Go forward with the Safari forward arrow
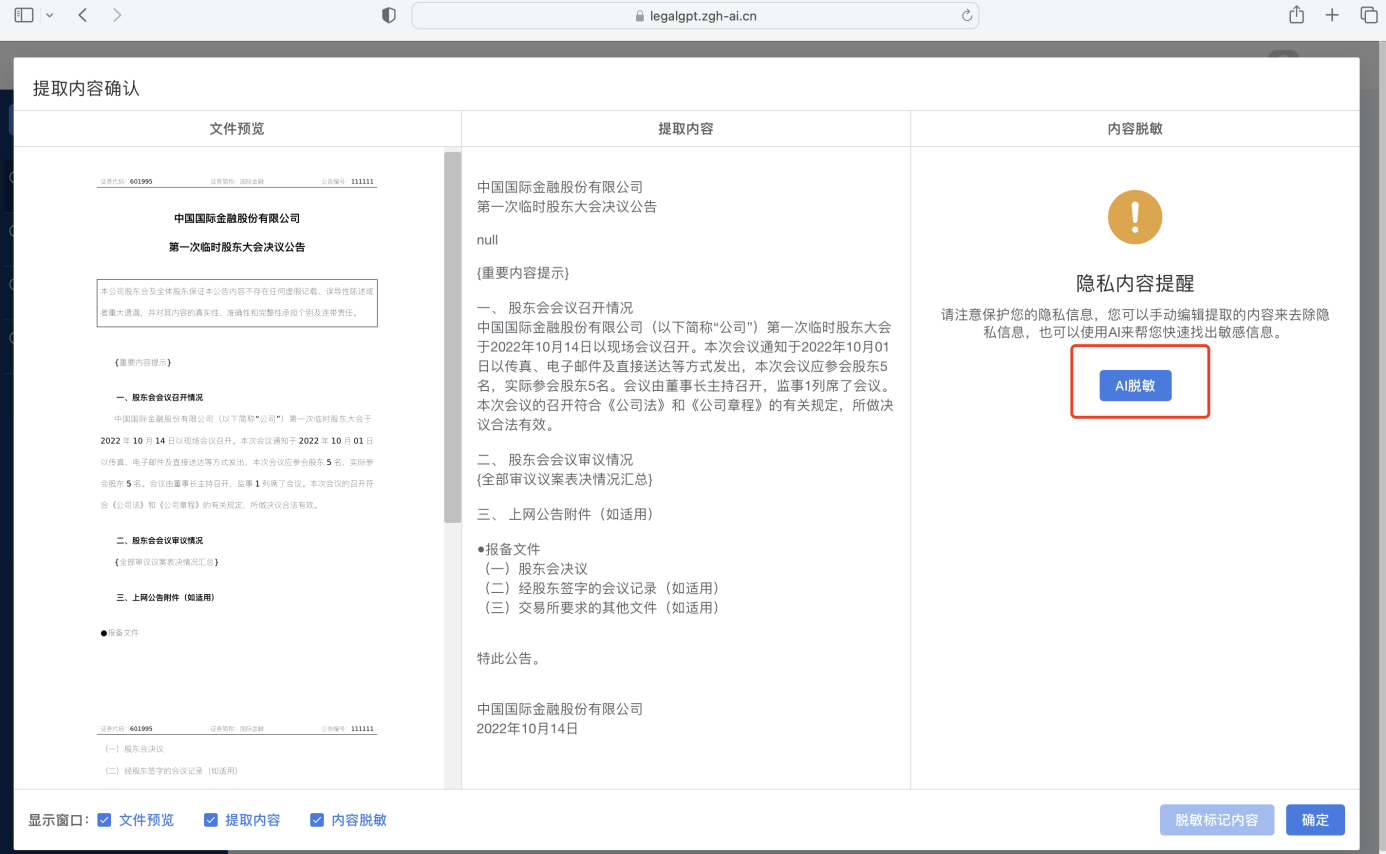The image size is (1386, 854). pyautogui.click(x=117, y=15)
